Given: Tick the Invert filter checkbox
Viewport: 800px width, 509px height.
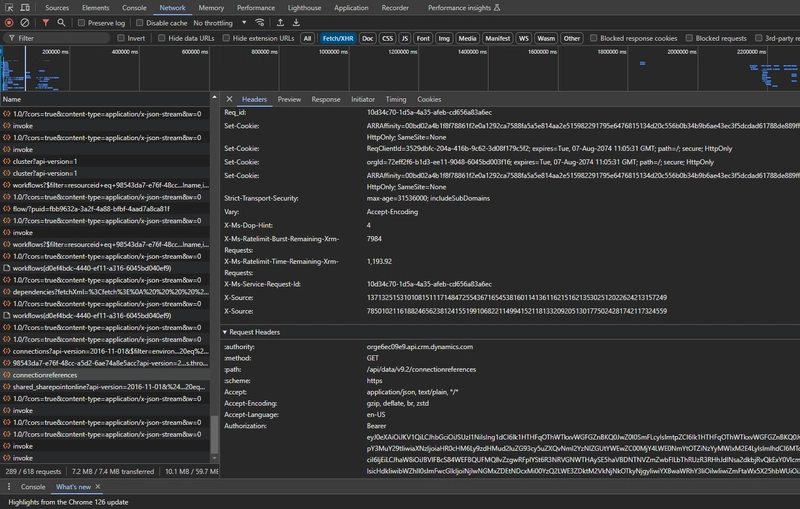Looking at the screenshot, I should 120,38.
